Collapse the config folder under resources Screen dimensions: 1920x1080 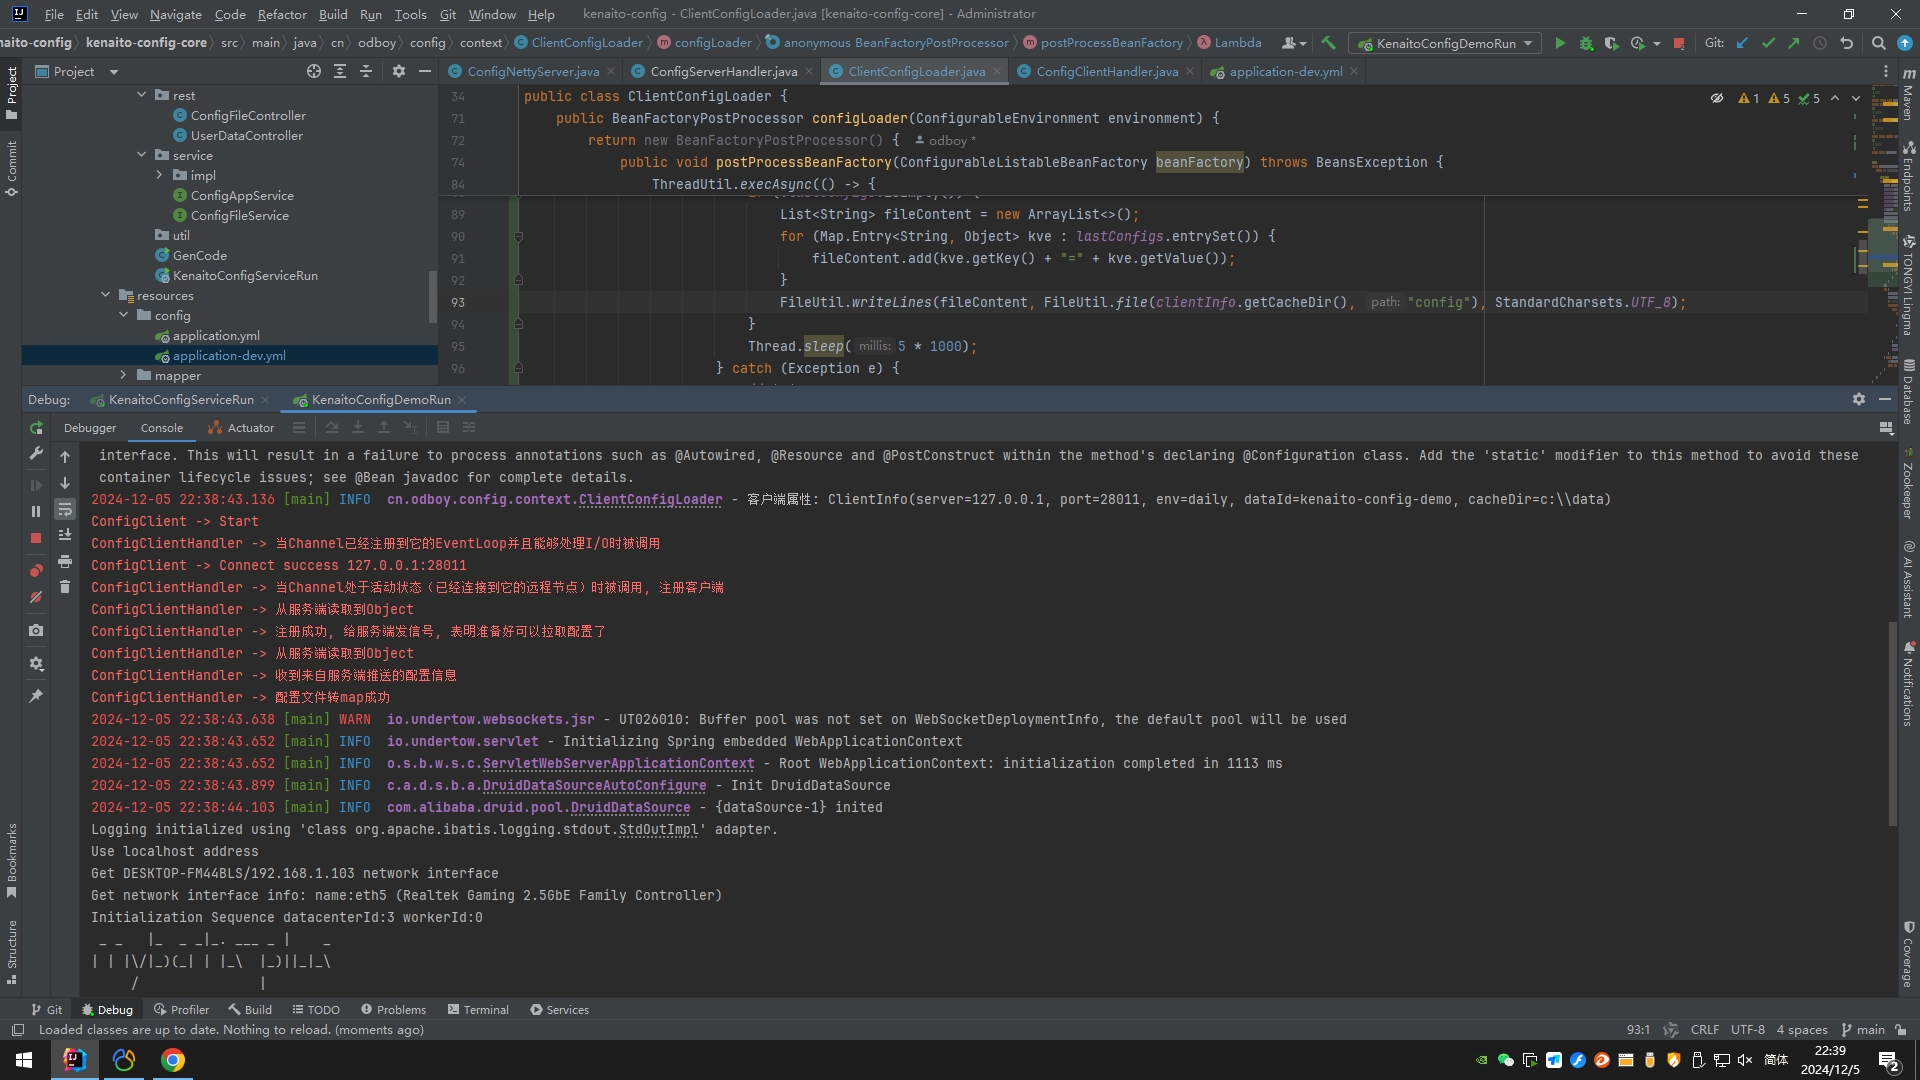124,315
